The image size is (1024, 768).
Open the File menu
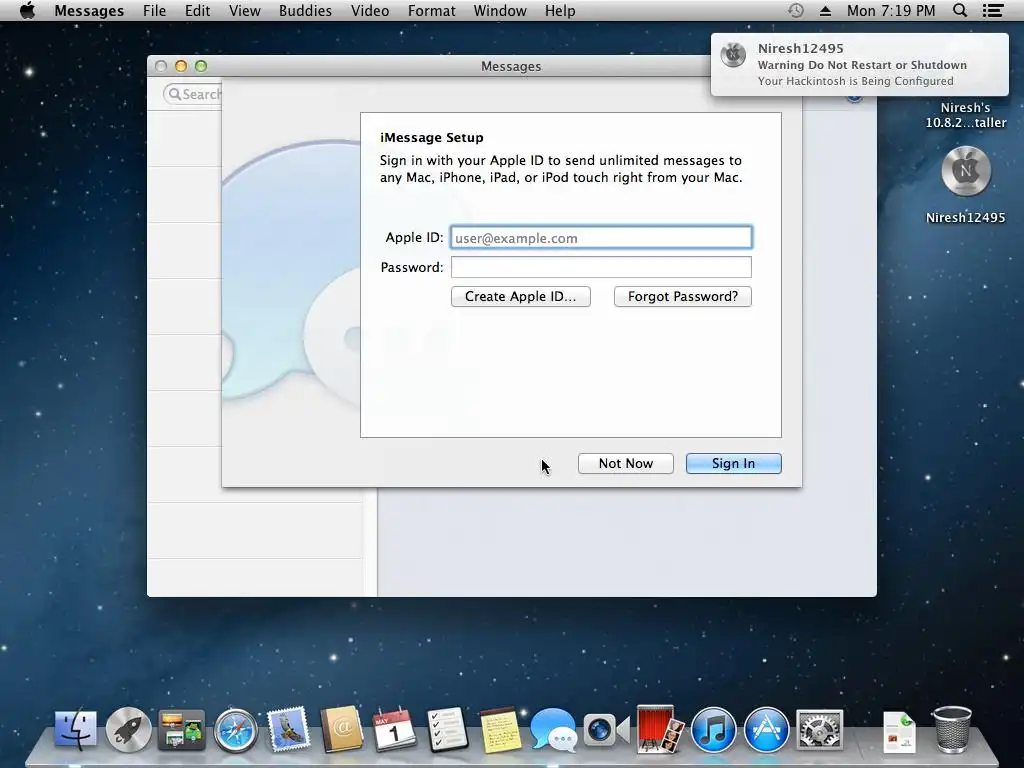(154, 10)
